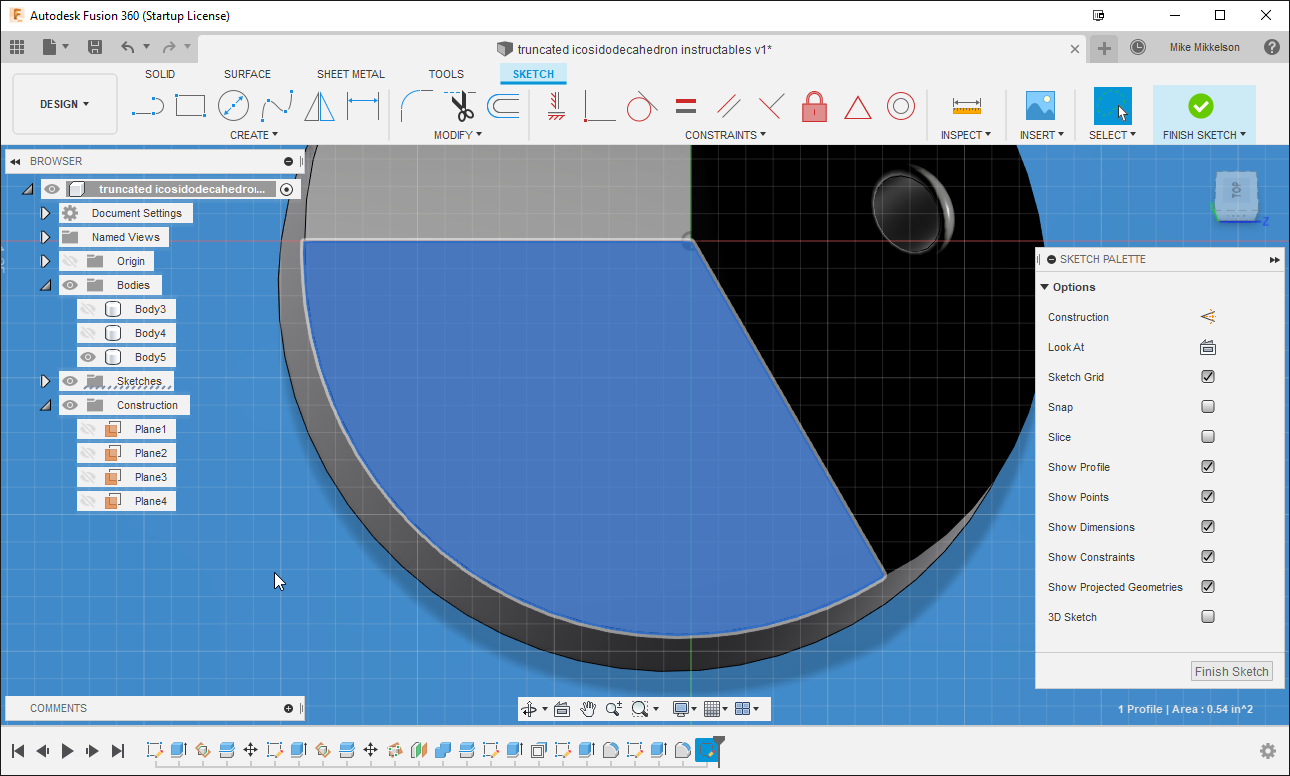This screenshot has width=1290, height=776.
Task: Switch to the SOLID tab
Action: pyautogui.click(x=160, y=73)
